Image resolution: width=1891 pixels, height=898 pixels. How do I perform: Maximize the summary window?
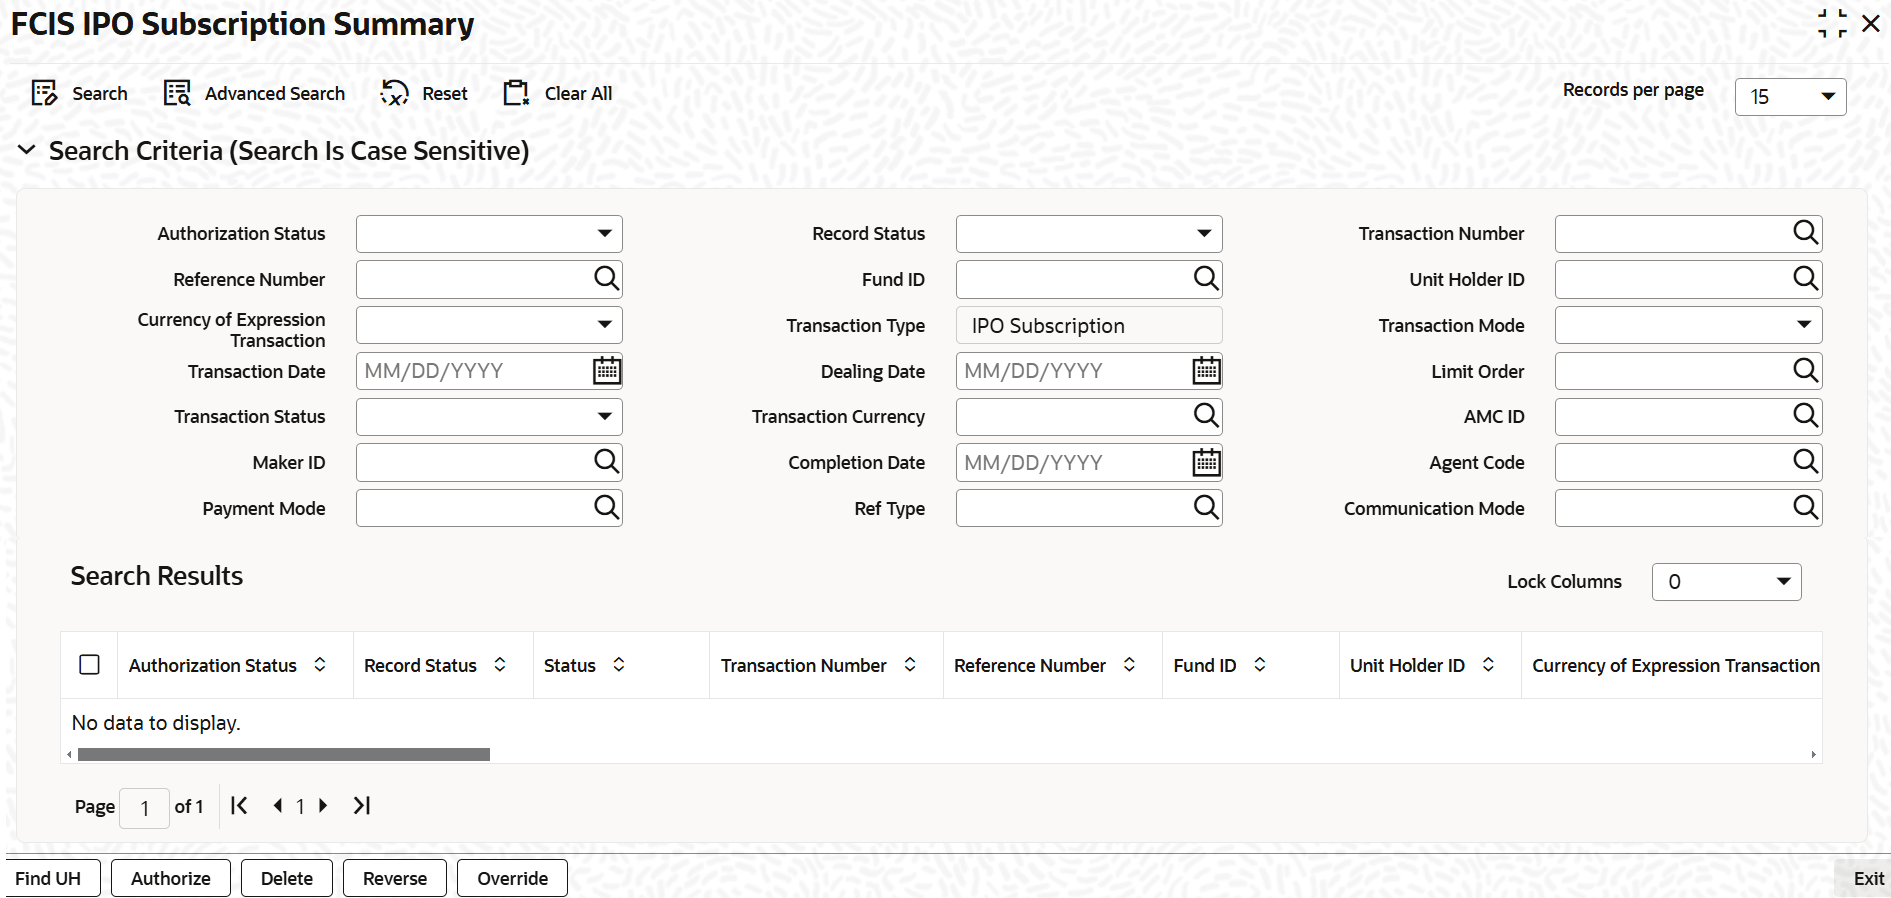point(1832,23)
